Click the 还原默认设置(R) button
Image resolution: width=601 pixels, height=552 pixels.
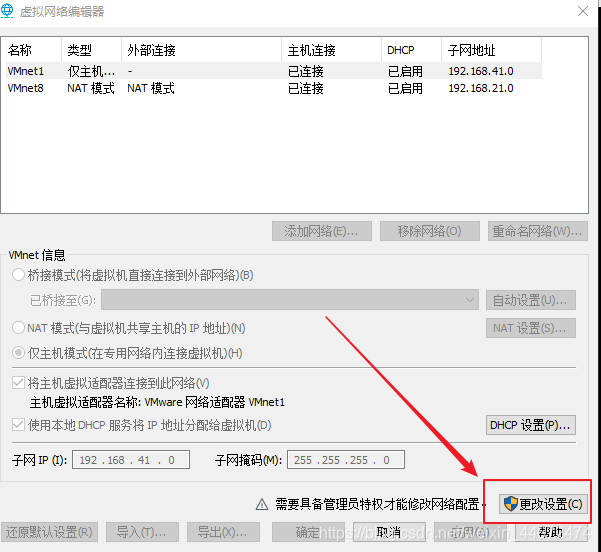point(49,532)
